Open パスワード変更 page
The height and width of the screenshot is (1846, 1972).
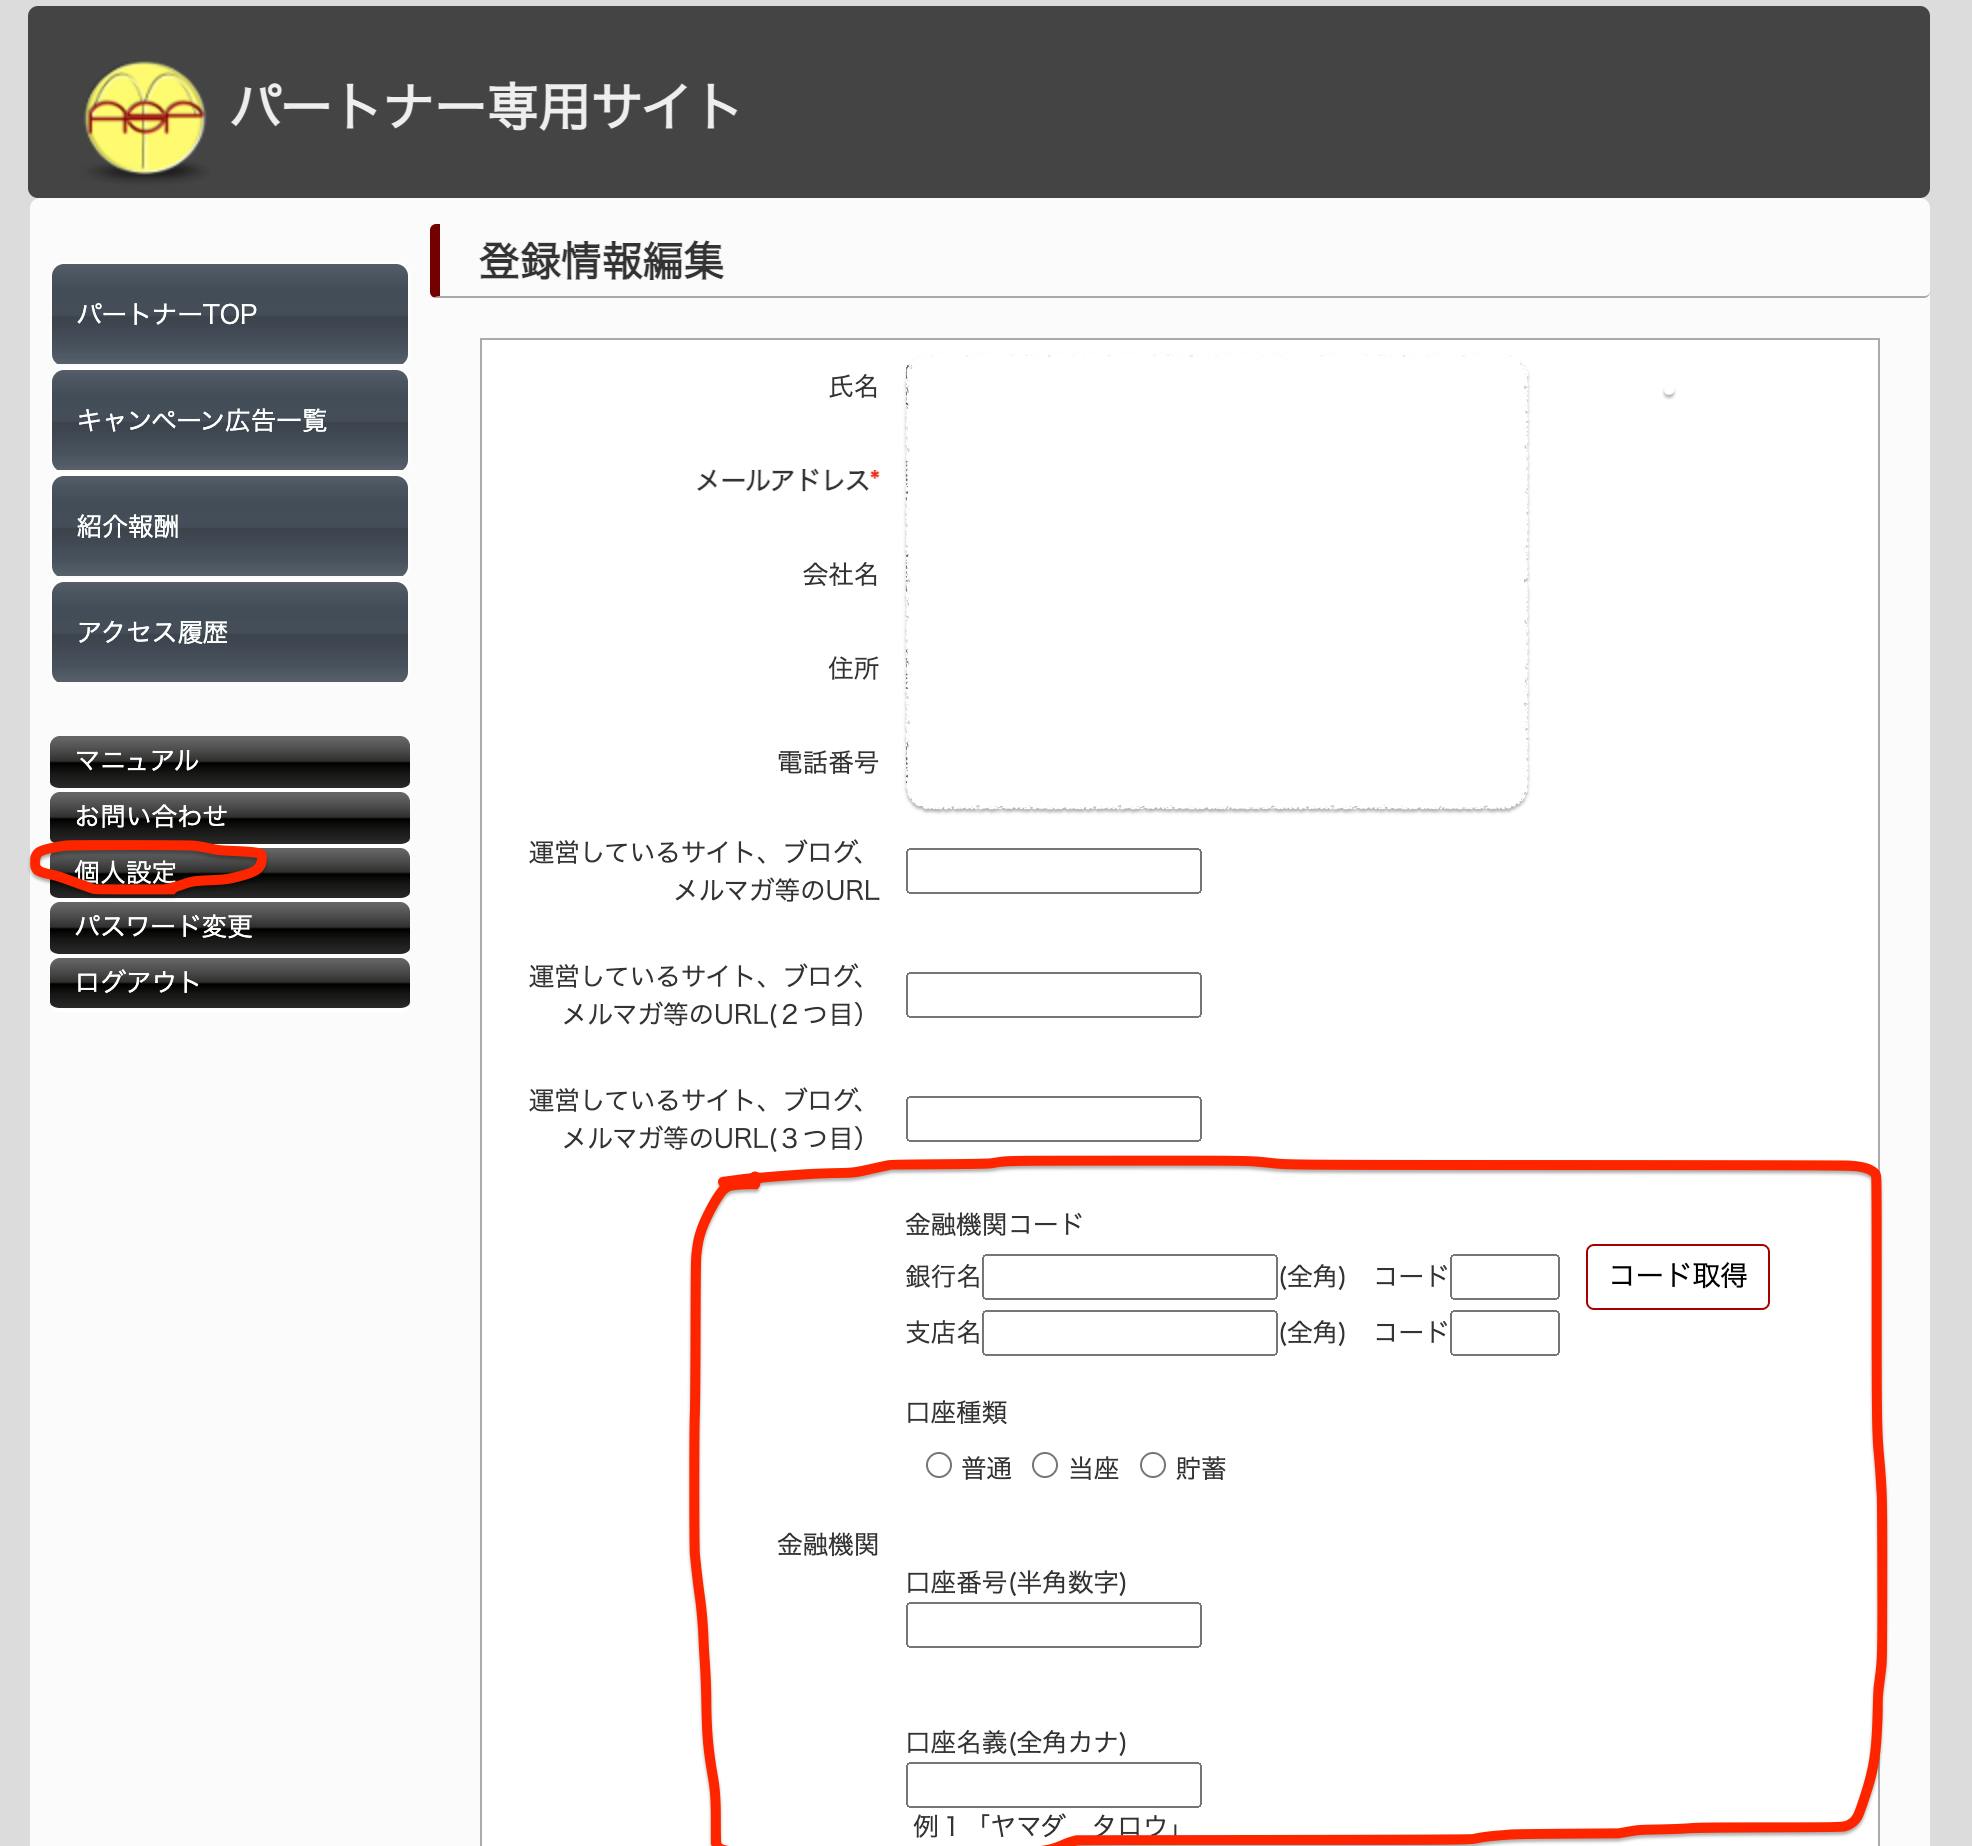click(x=230, y=927)
